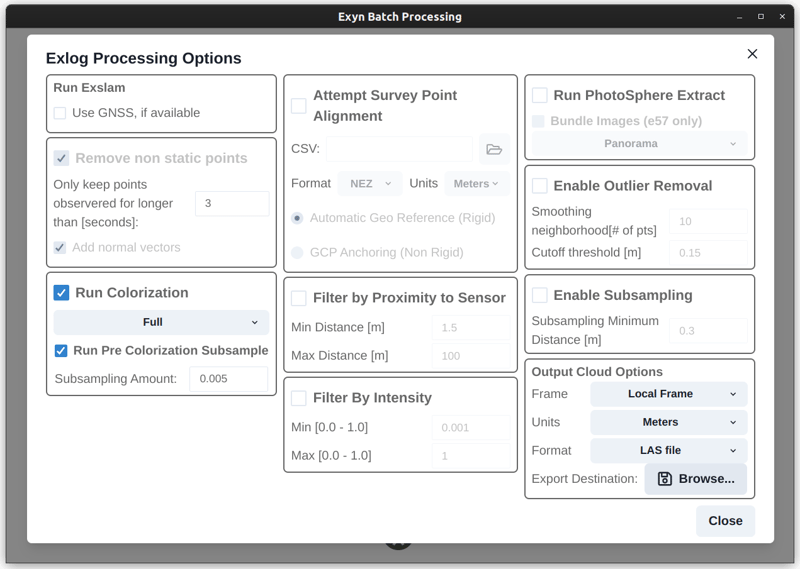Expand the Local Frame dropdown
Screen dimensions: 800x569
668,394
